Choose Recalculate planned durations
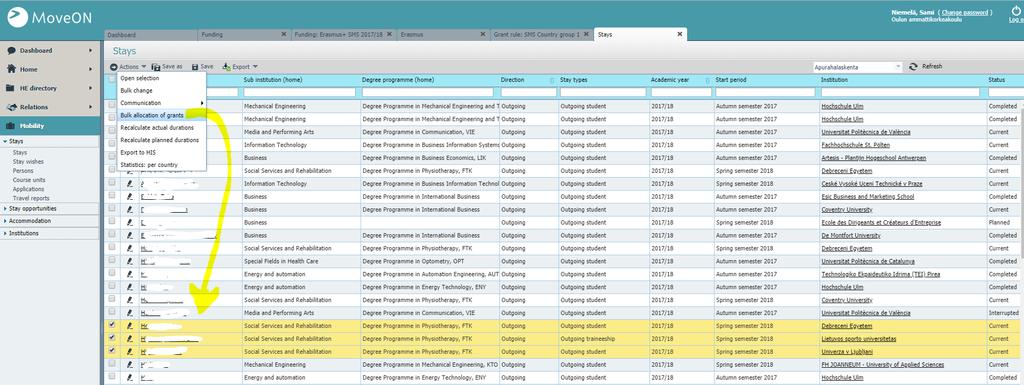Viewport: 1024px width, 385px height. tap(161, 140)
